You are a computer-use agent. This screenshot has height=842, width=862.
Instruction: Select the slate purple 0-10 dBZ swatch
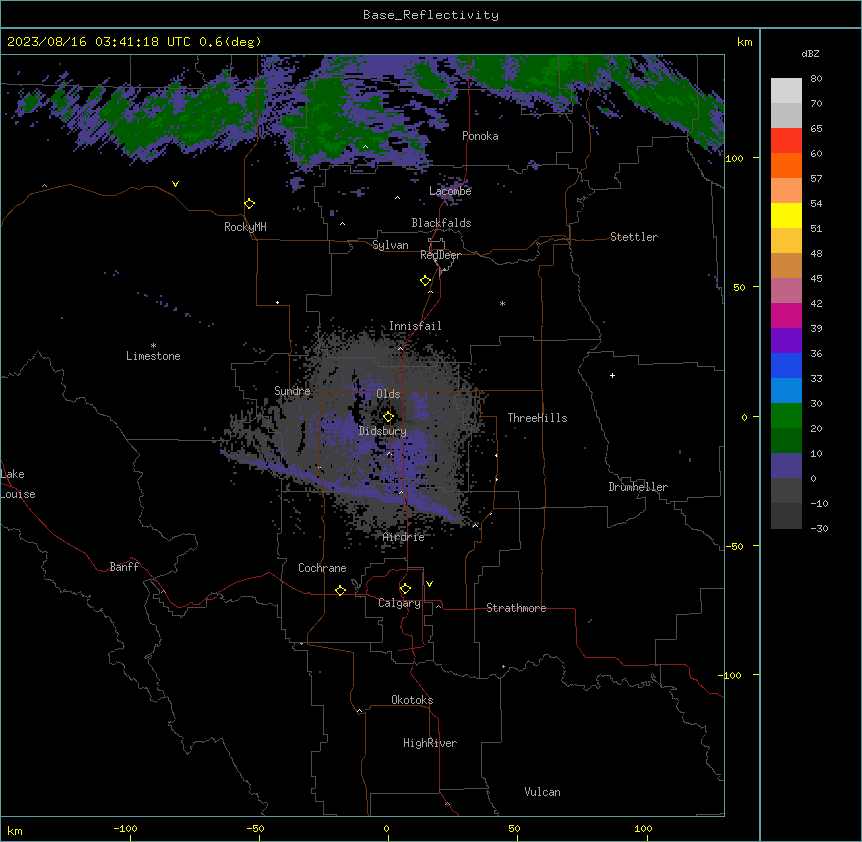click(786, 466)
